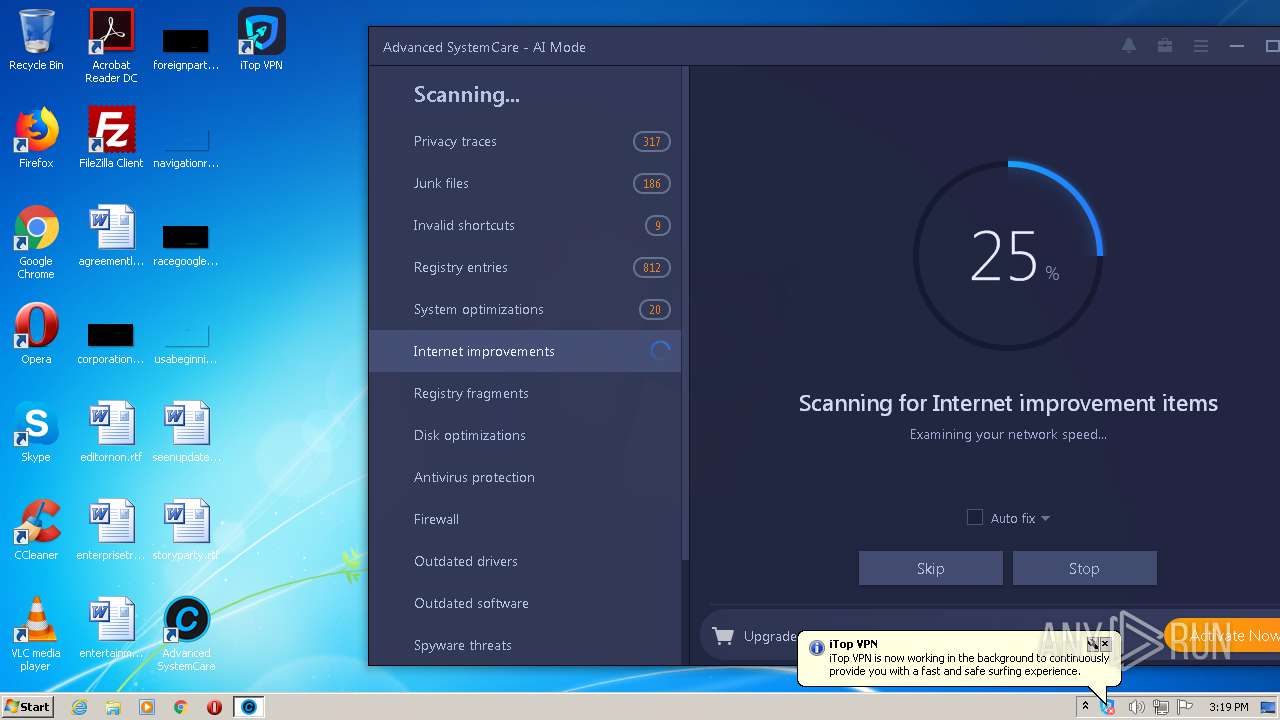Select Spyware threats scan item
The height and width of the screenshot is (720, 1280).
click(x=525, y=645)
